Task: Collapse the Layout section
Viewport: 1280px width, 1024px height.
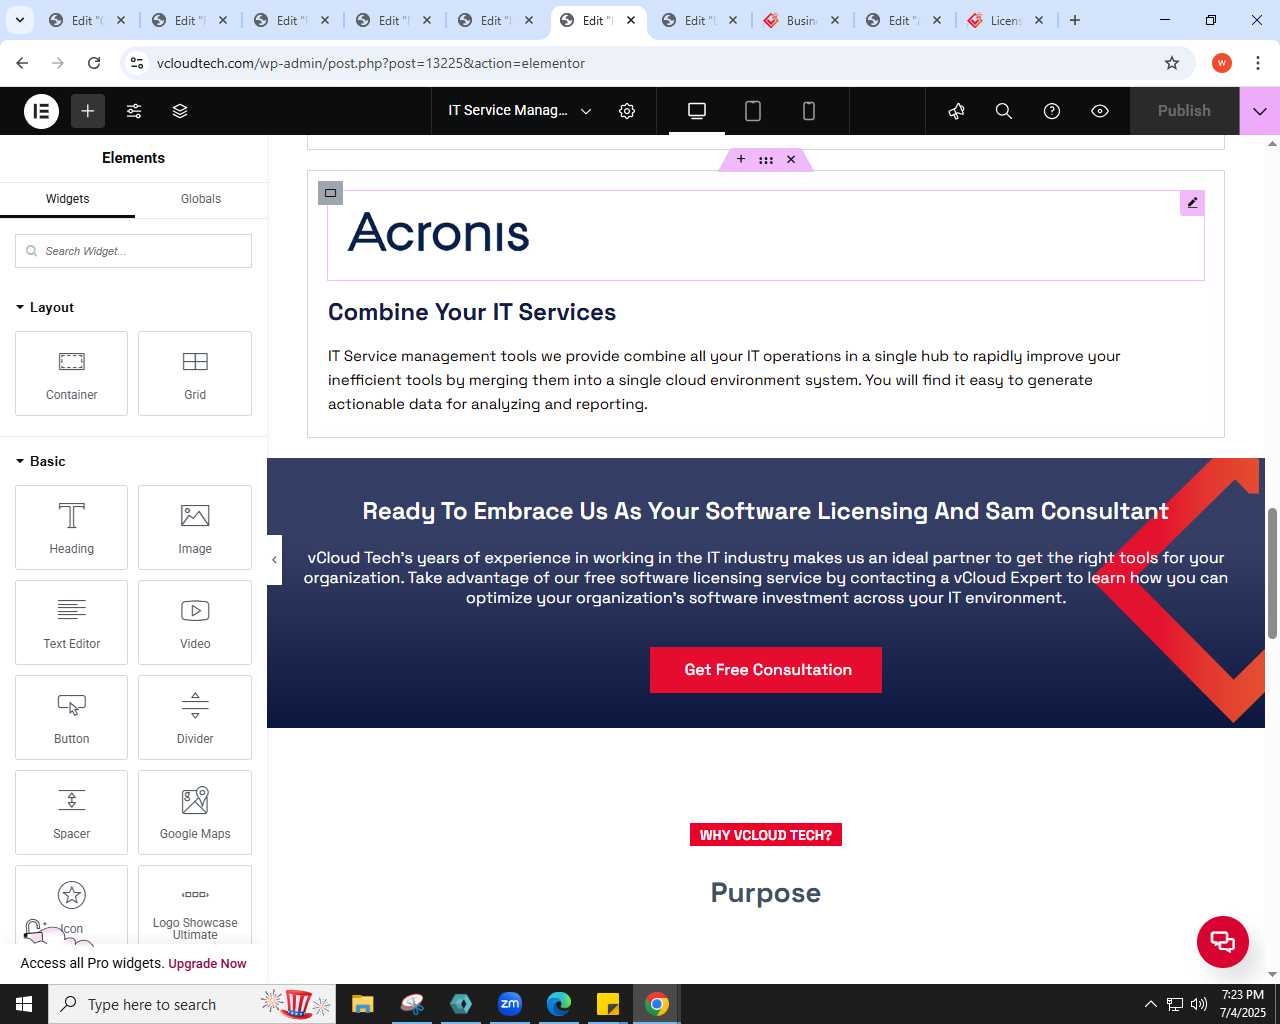Action: click(45, 308)
